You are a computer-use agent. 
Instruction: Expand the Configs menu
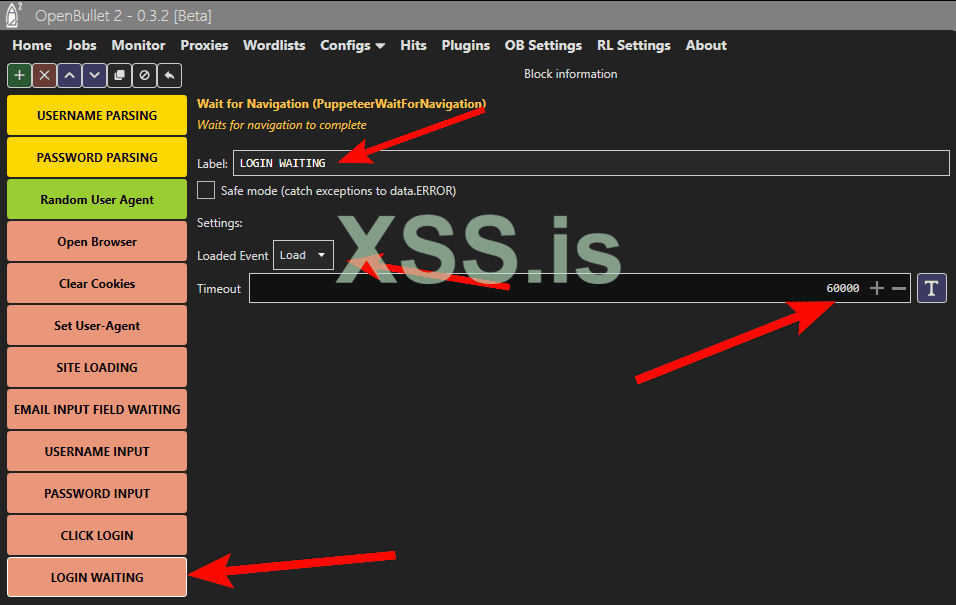tap(352, 45)
